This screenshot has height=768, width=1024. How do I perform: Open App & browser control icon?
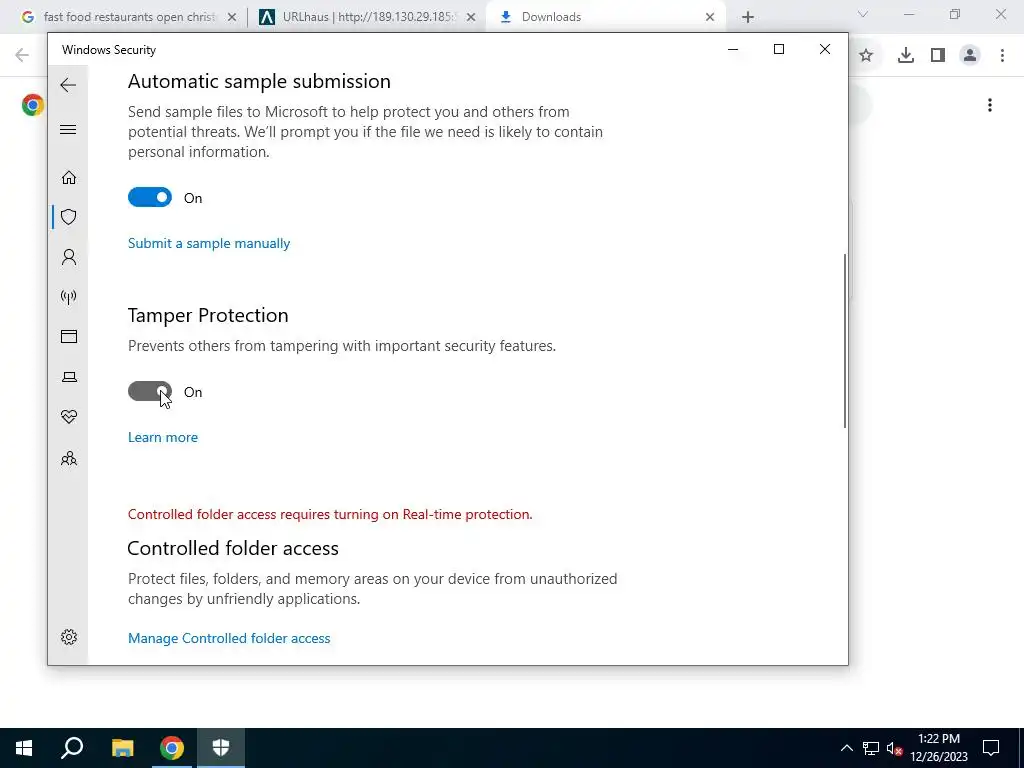[x=69, y=336]
